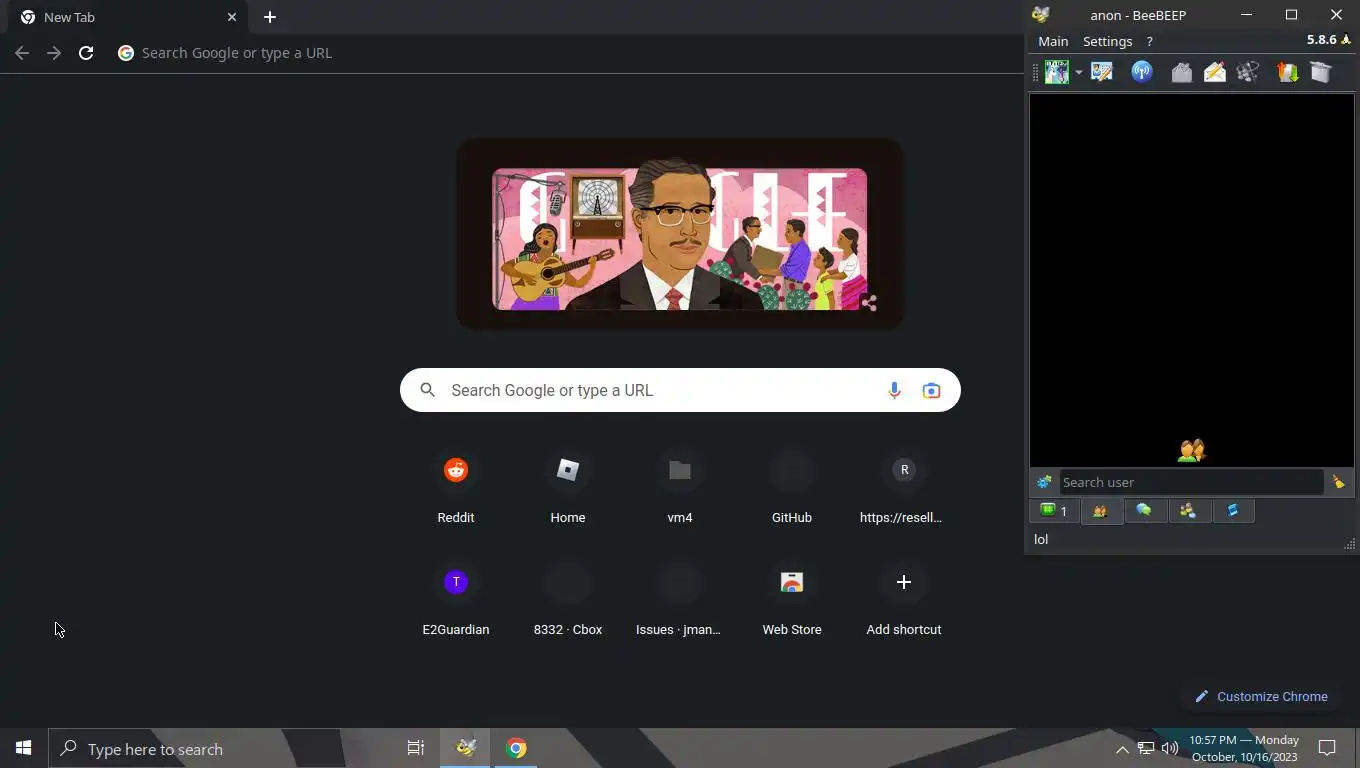Image resolution: width=1360 pixels, height=768 pixels.
Task: Open the Web Store shortcut
Action: point(792,600)
